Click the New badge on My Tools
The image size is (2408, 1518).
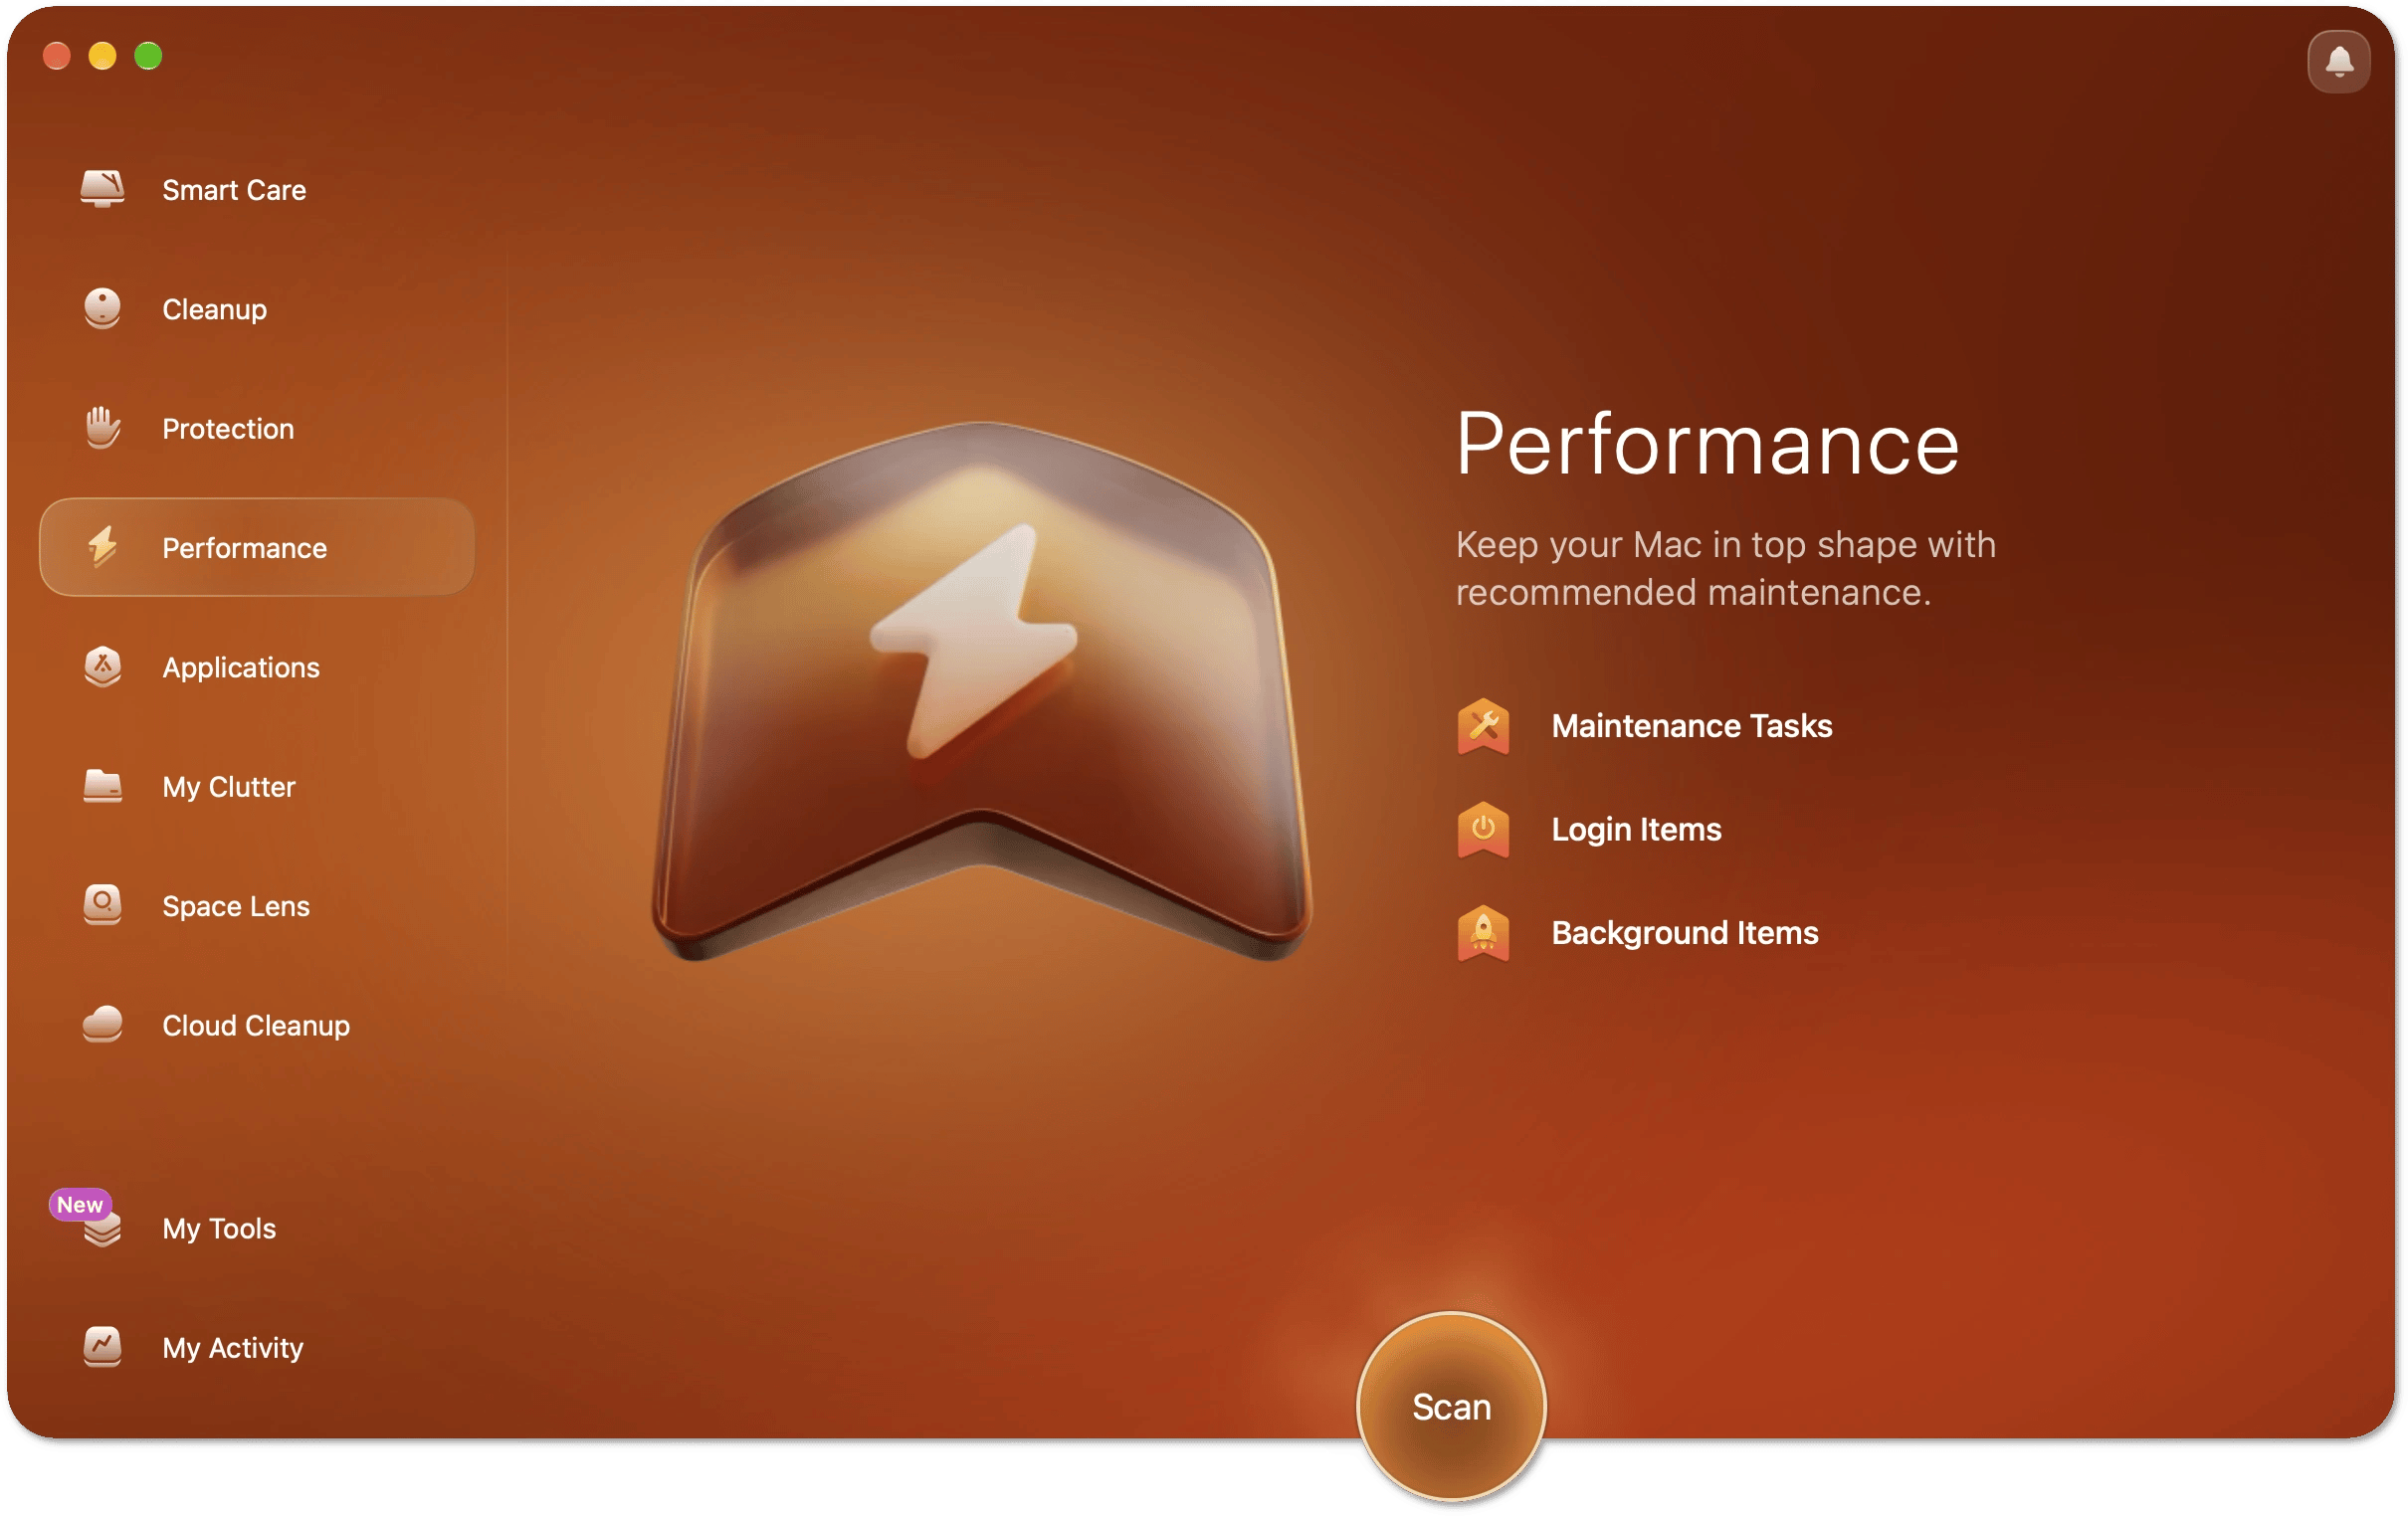(x=79, y=1204)
